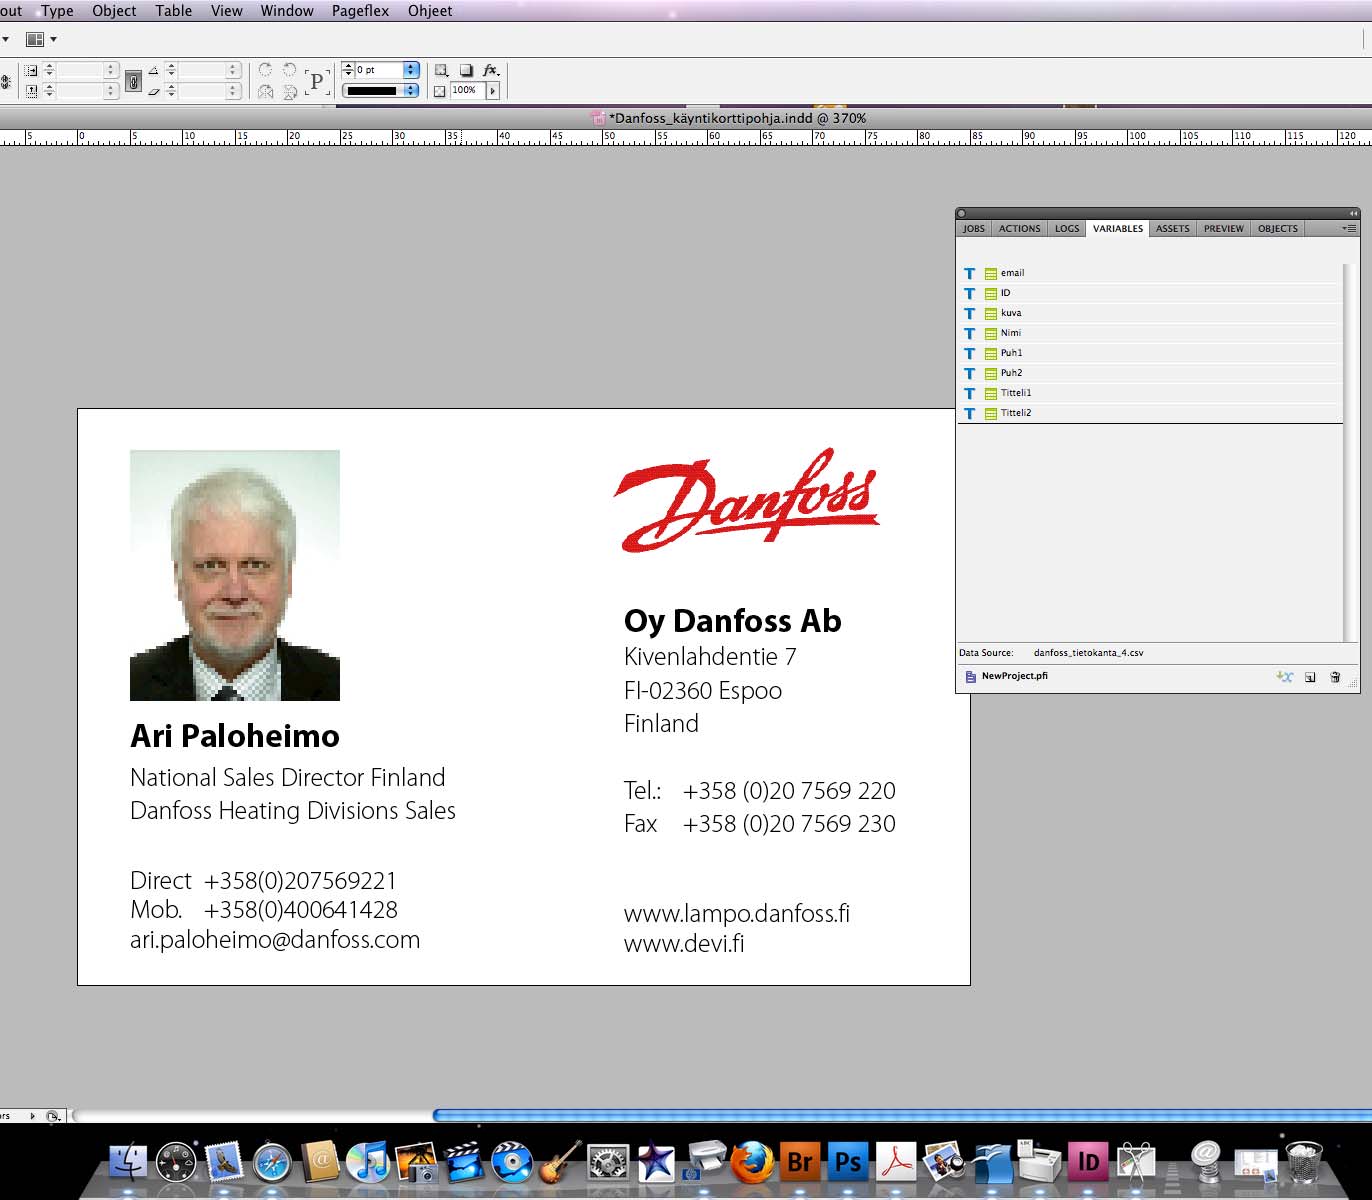Launch Firefox from the Dock
Image resolution: width=1372 pixels, height=1200 pixels.
[x=751, y=1163]
